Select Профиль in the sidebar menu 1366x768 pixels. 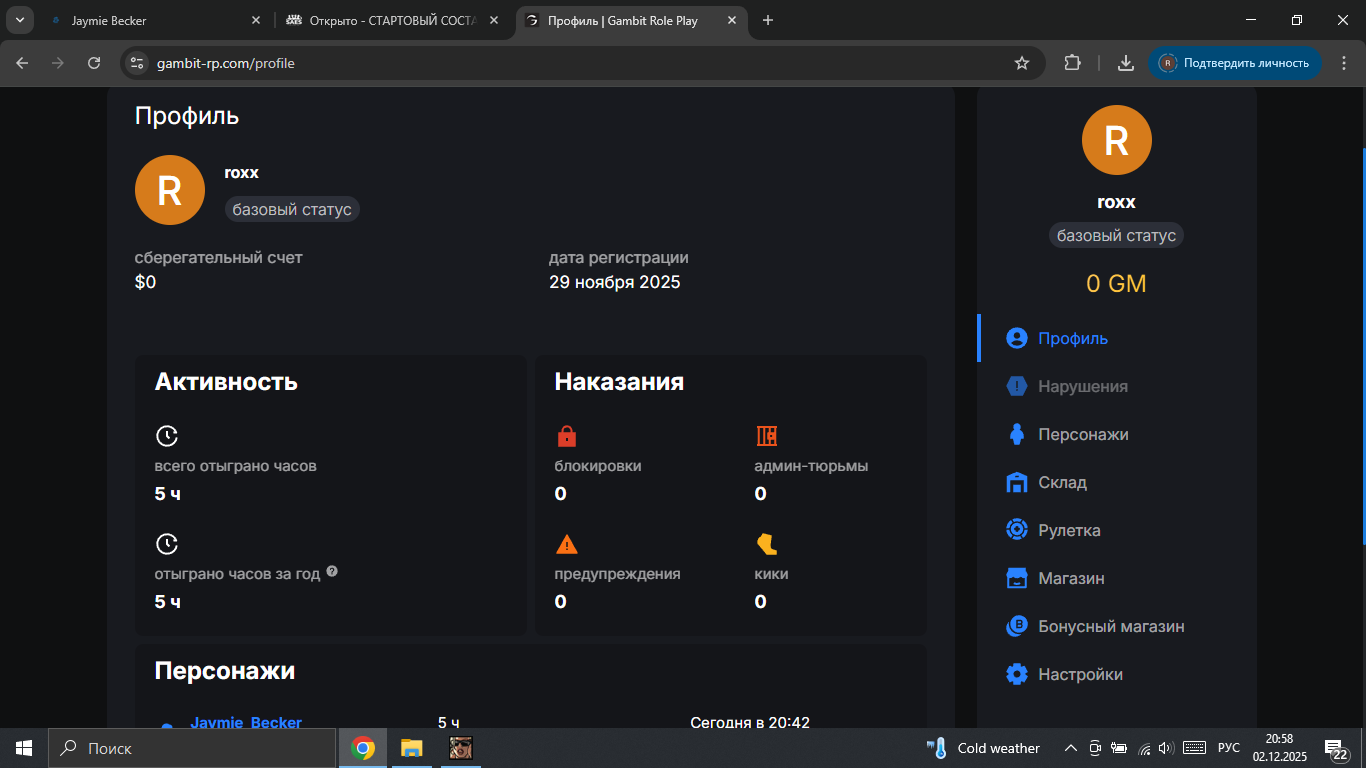(x=1072, y=338)
